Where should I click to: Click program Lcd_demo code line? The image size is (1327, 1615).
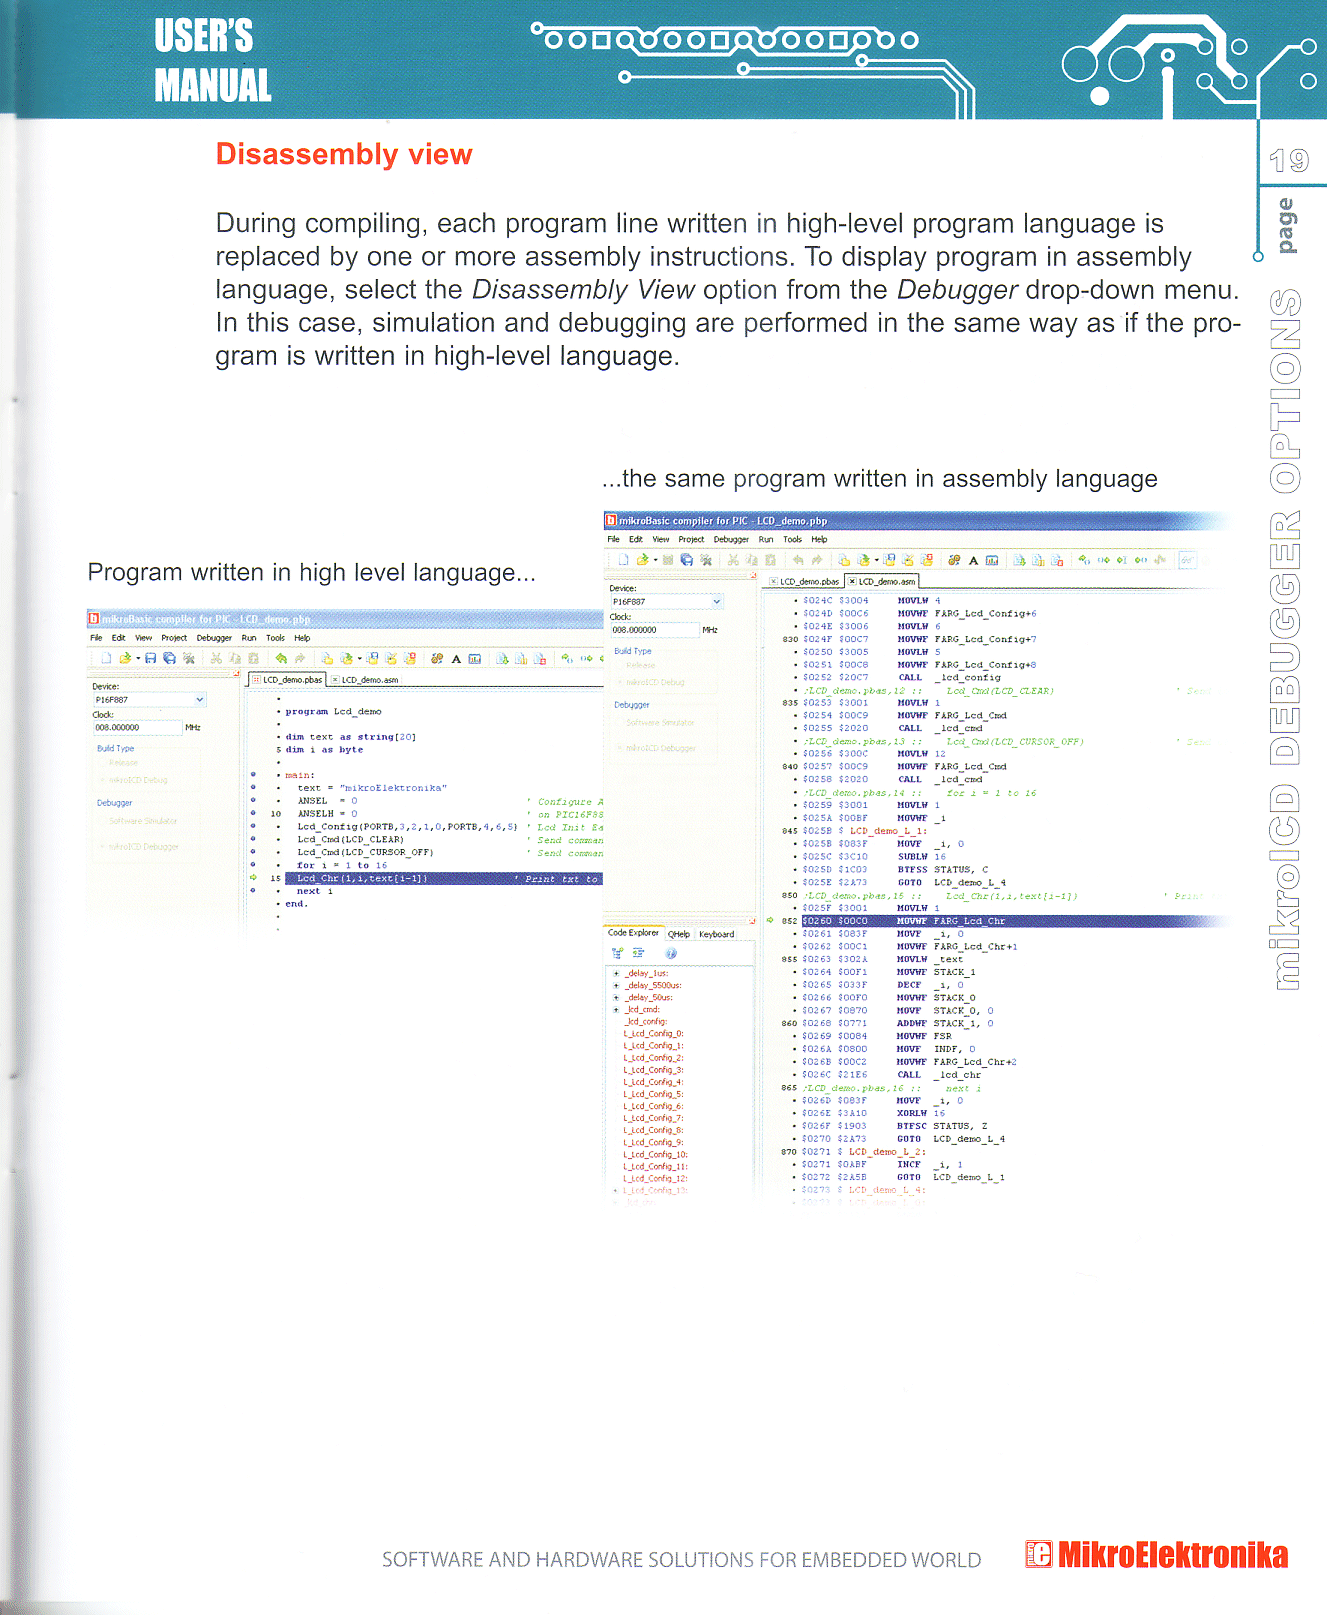point(333,711)
